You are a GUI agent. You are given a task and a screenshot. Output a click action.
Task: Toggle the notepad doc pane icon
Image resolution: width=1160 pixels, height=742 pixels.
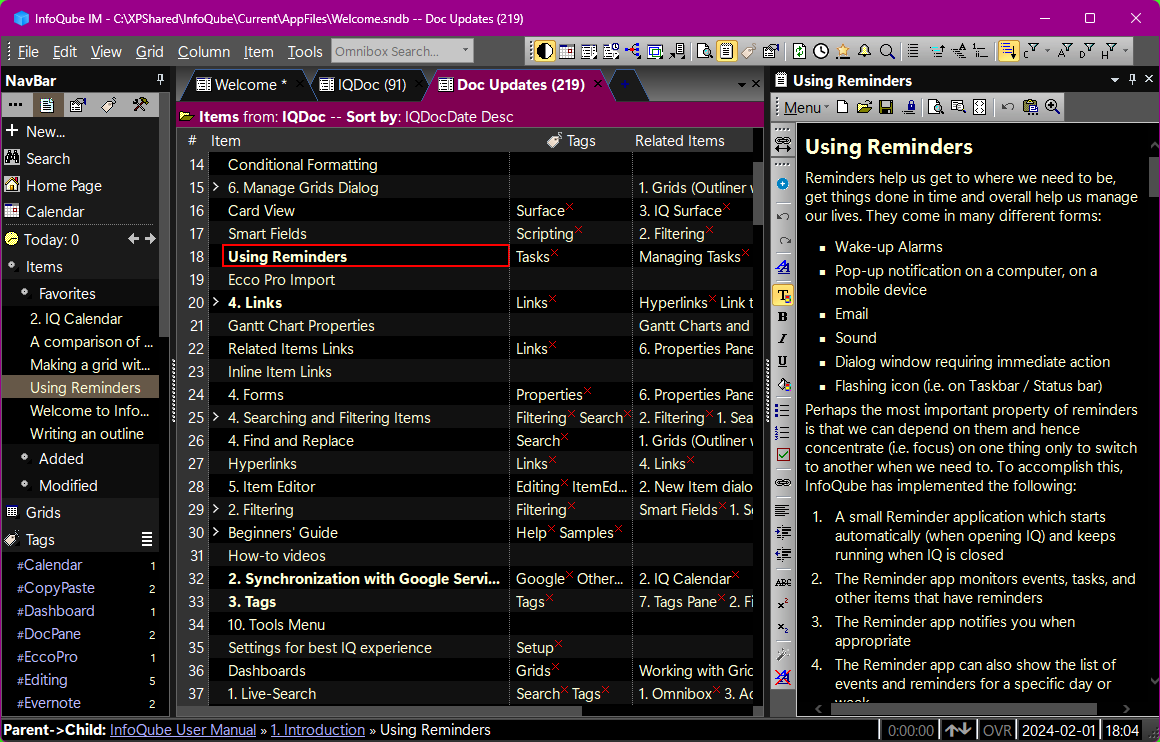coord(726,51)
